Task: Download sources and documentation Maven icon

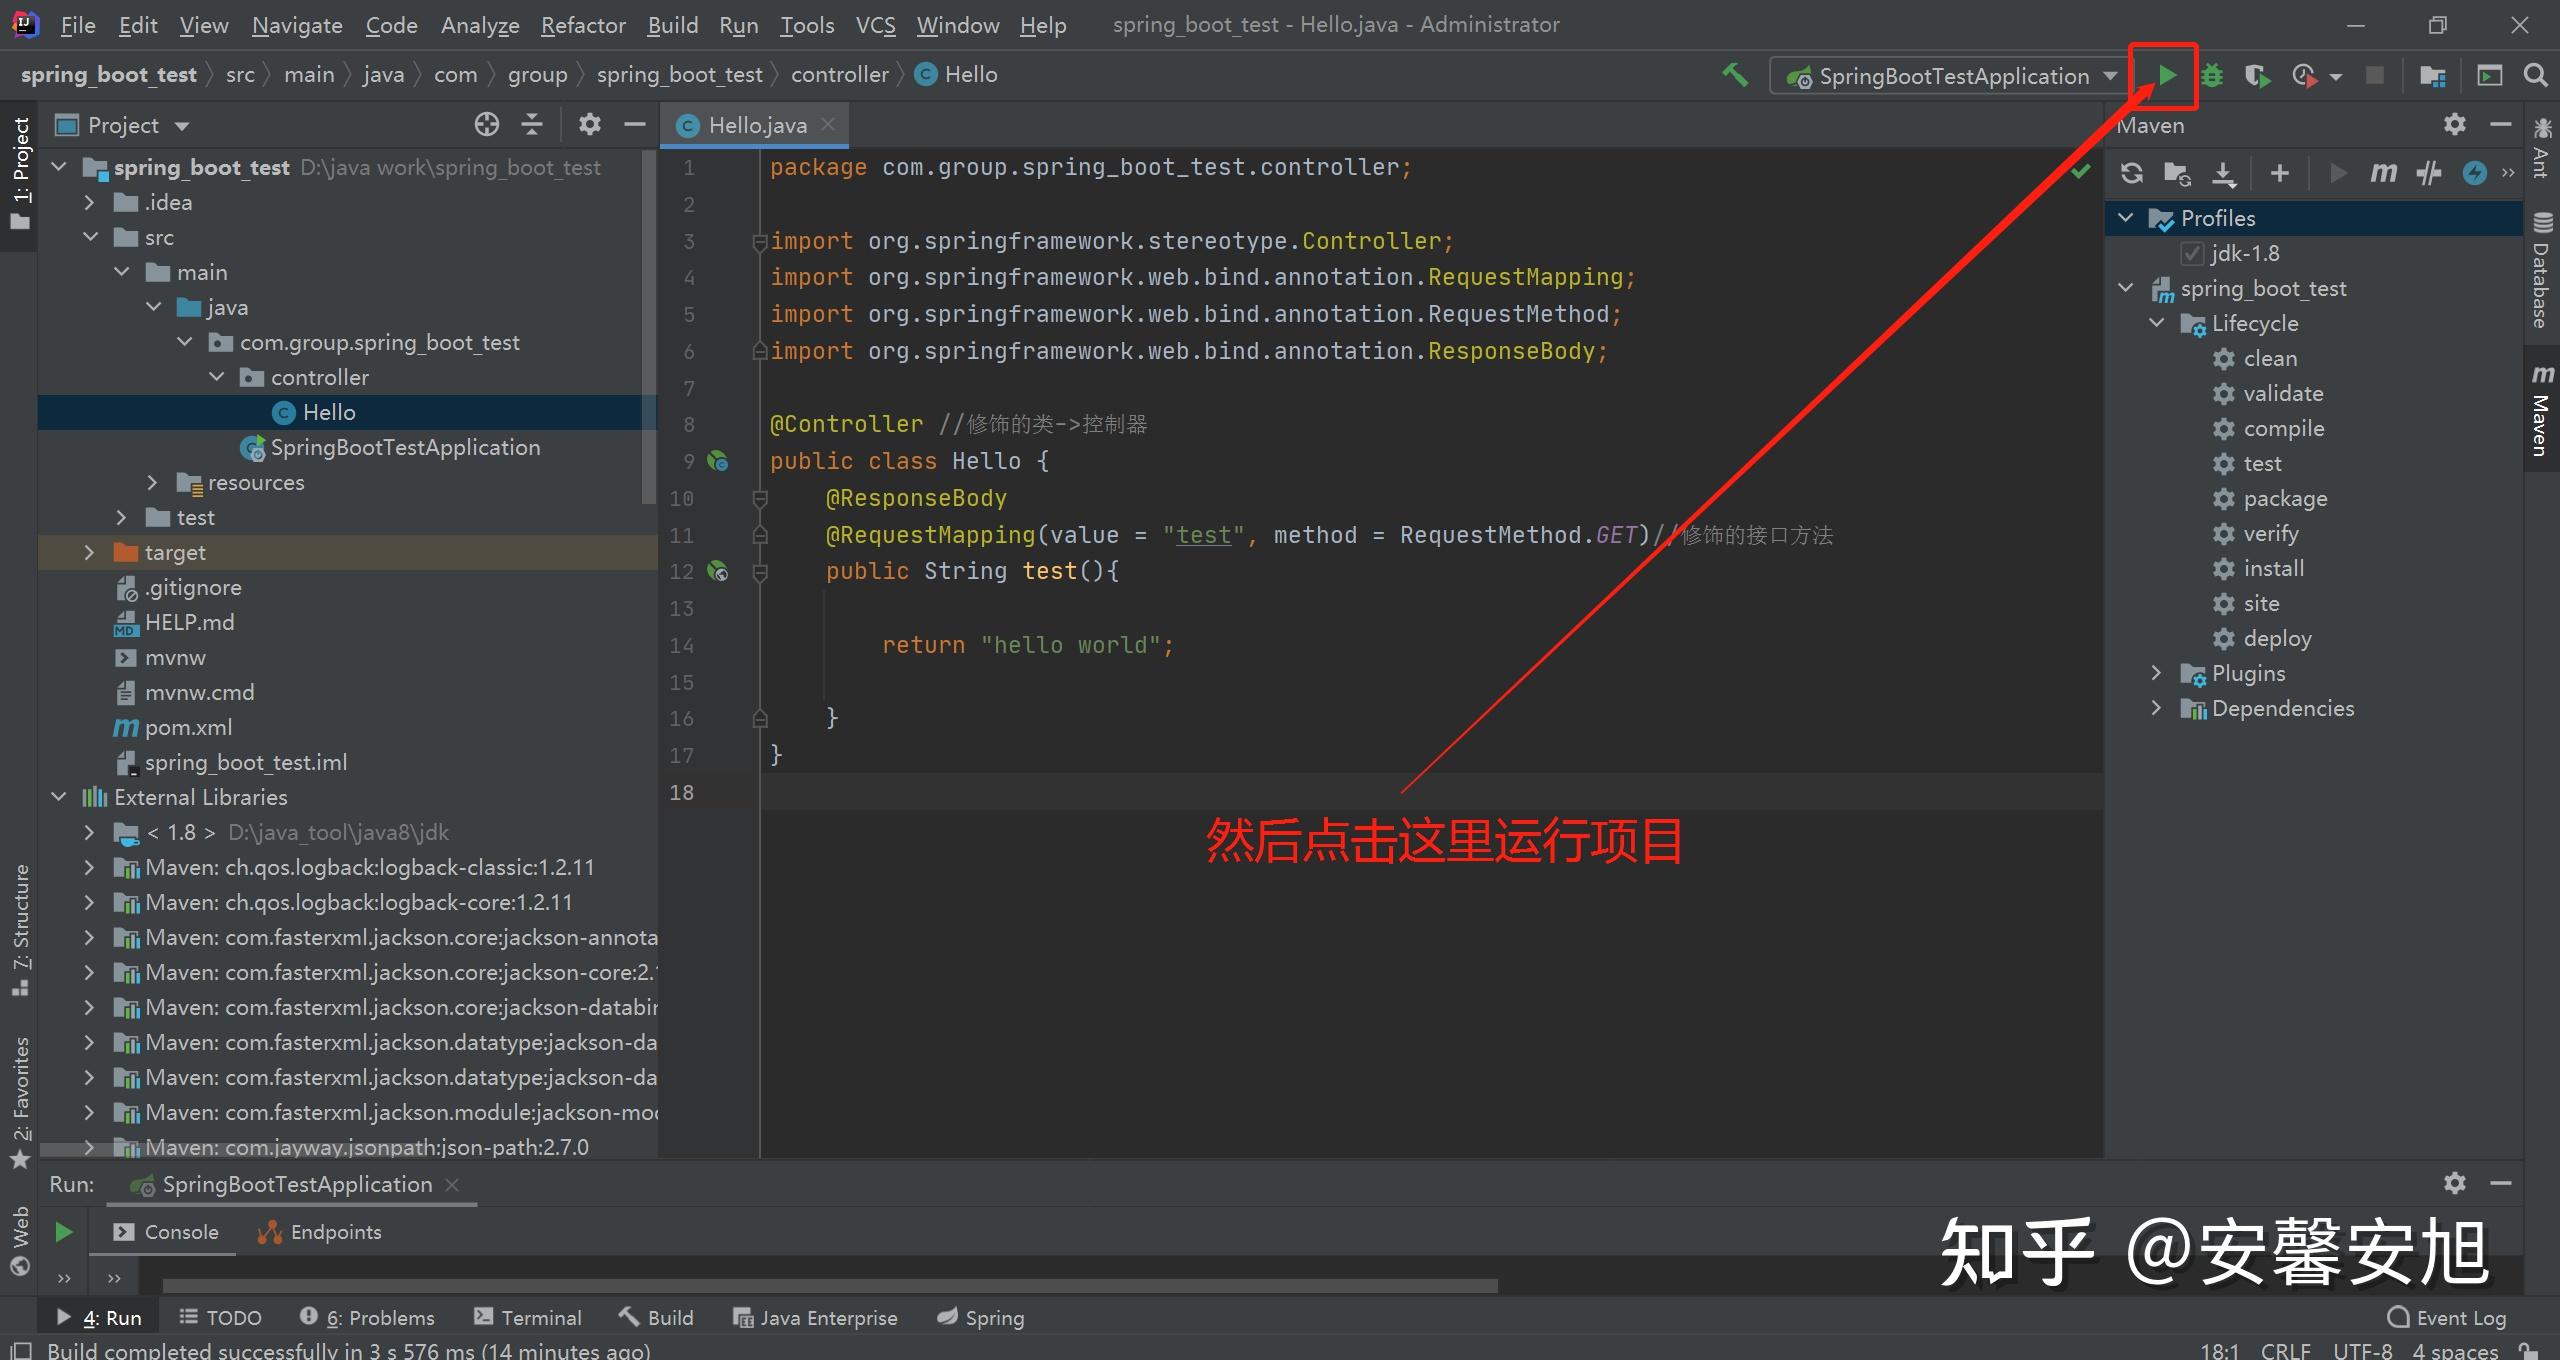Action: (2223, 174)
